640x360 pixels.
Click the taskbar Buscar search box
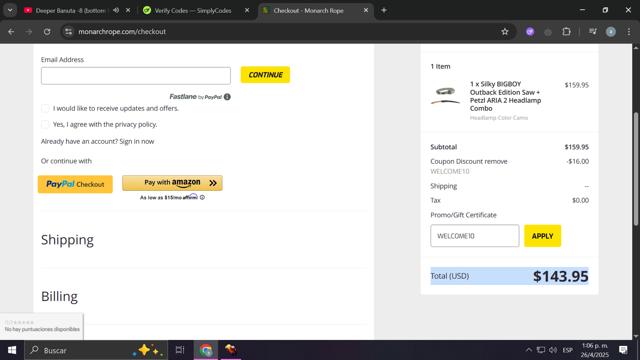[96, 350]
